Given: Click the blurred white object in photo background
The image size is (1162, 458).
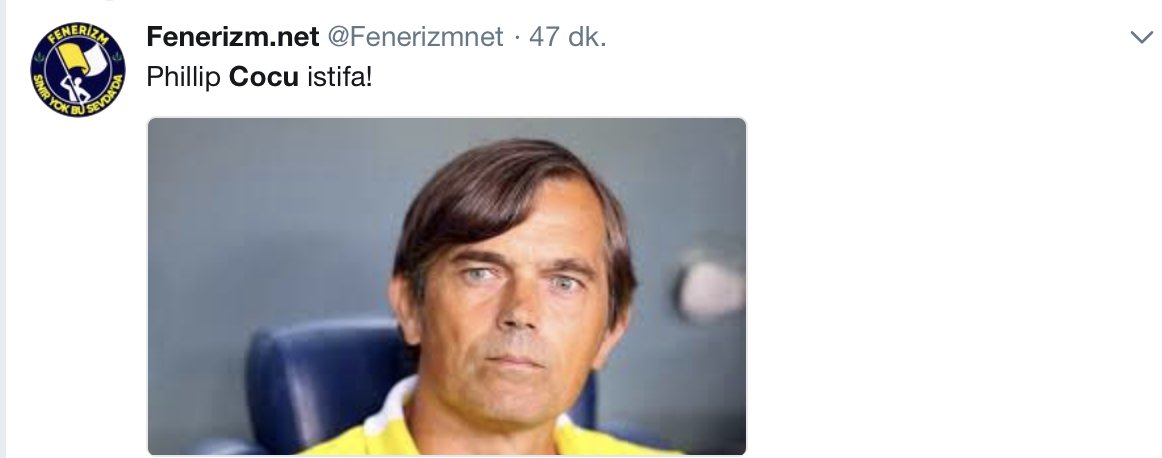Looking at the screenshot, I should click(710, 288).
